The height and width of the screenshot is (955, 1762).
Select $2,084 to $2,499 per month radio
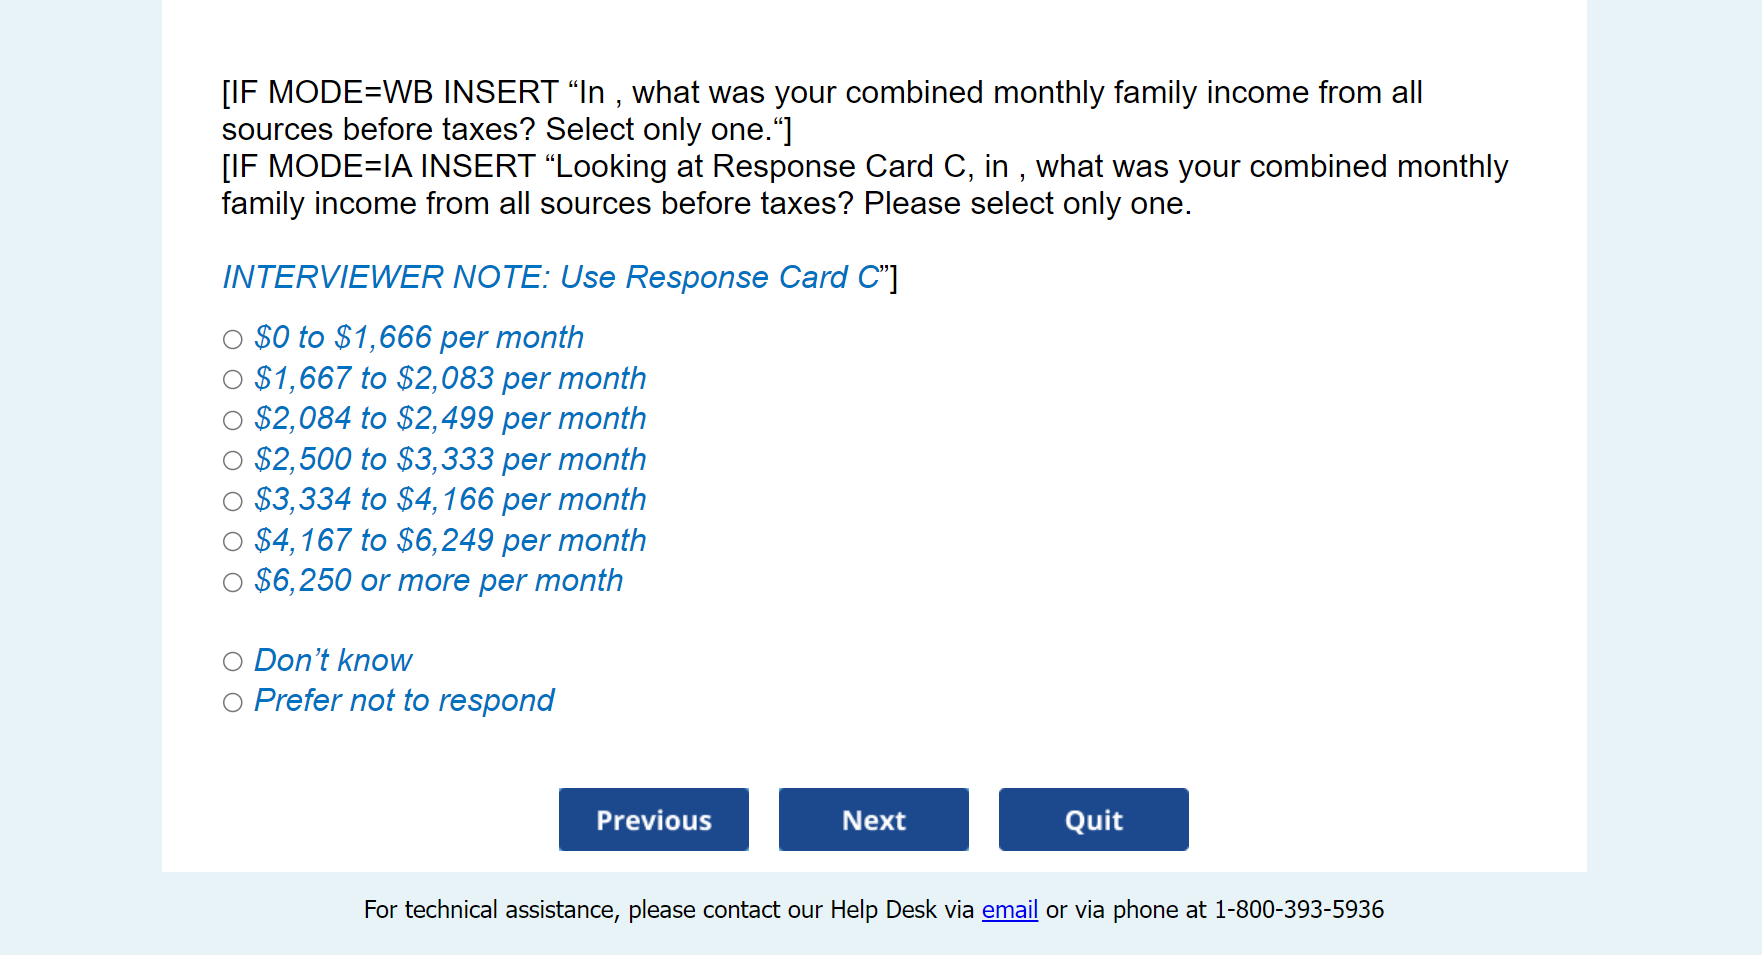point(233,421)
